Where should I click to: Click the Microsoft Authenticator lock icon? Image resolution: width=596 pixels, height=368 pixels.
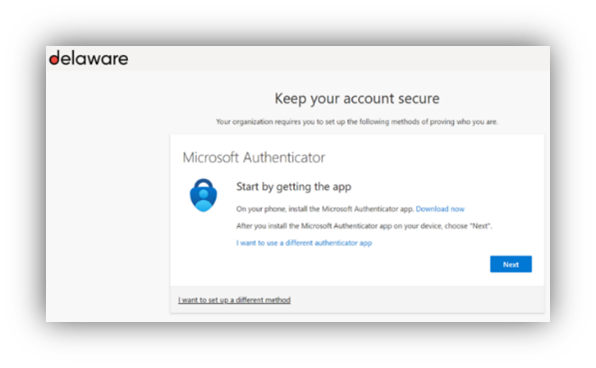point(203,195)
